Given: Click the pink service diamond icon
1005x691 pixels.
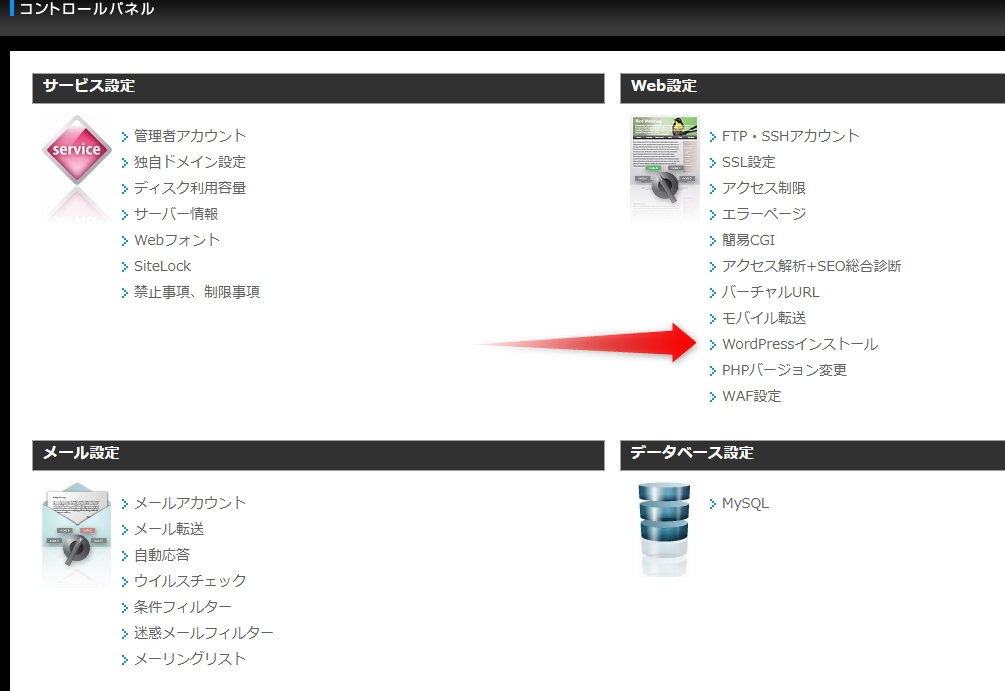Looking at the screenshot, I should pos(77,151).
